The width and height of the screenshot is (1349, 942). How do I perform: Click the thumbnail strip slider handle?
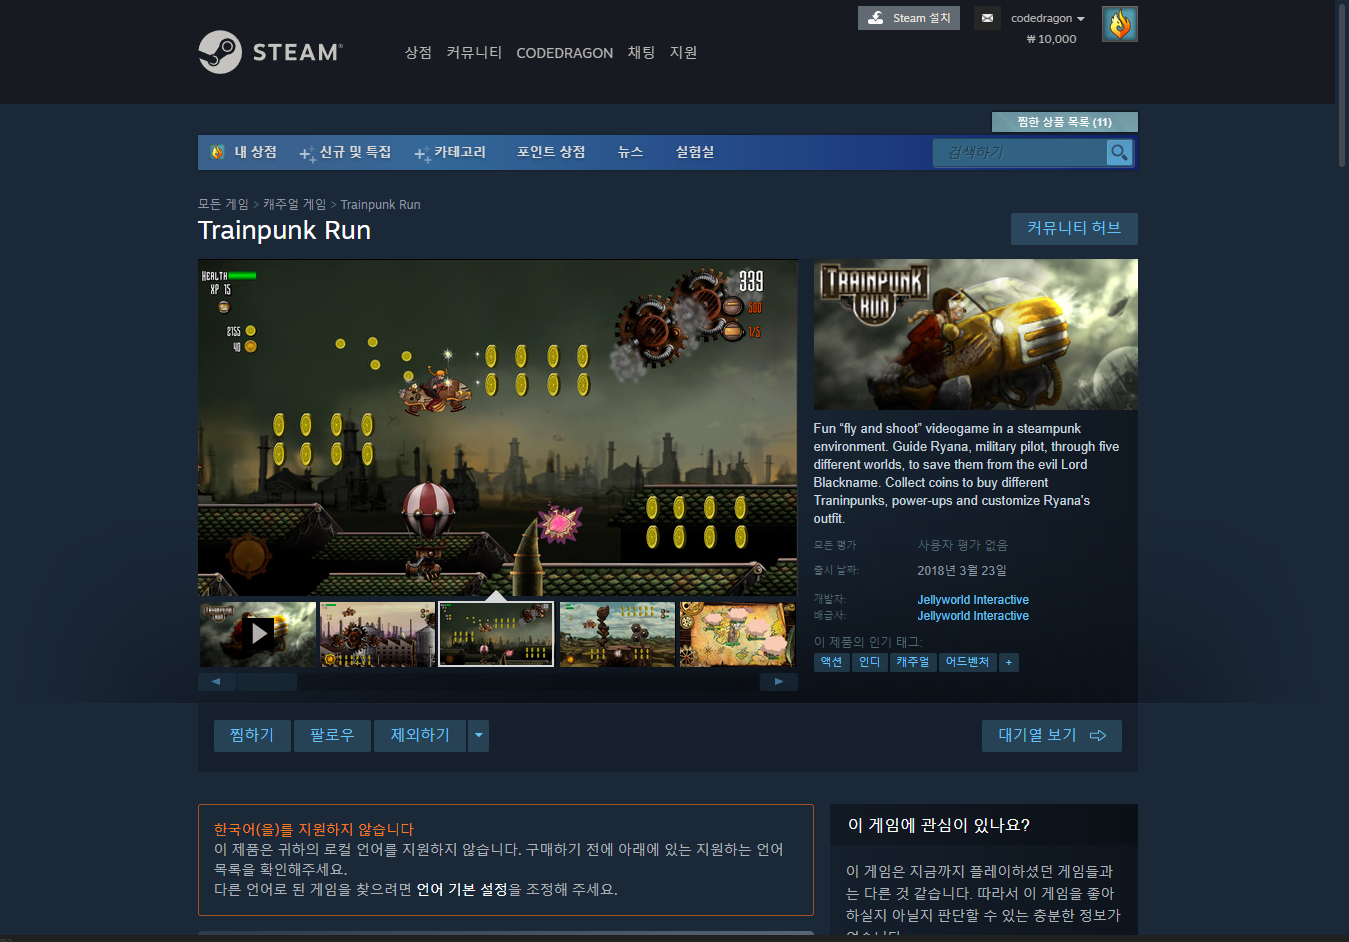click(267, 682)
